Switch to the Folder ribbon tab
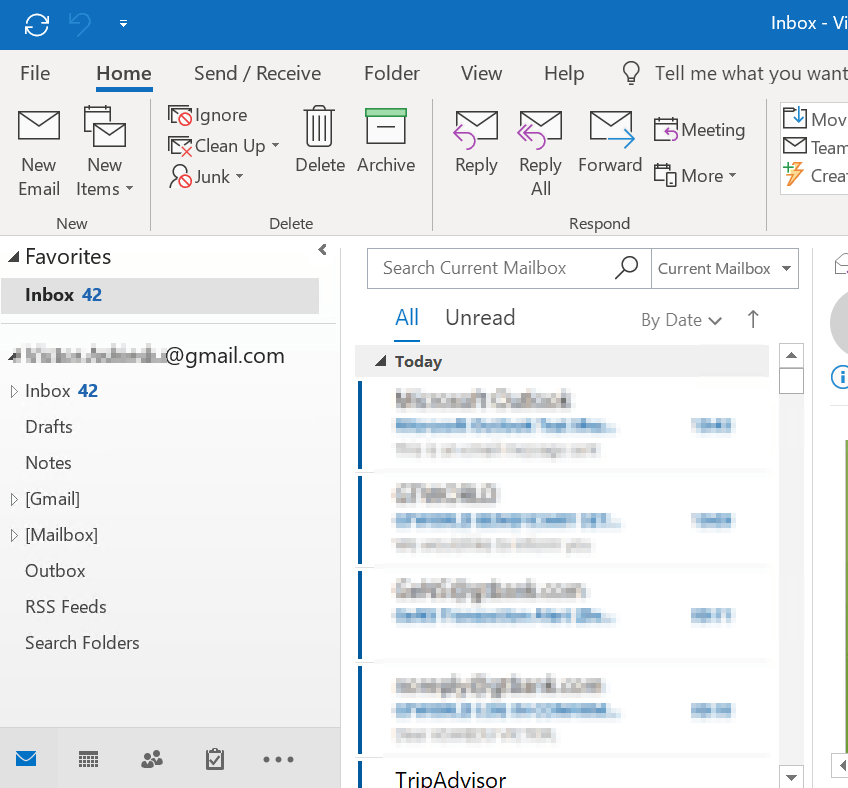Viewport: 848px width, 788px height. 392,73
